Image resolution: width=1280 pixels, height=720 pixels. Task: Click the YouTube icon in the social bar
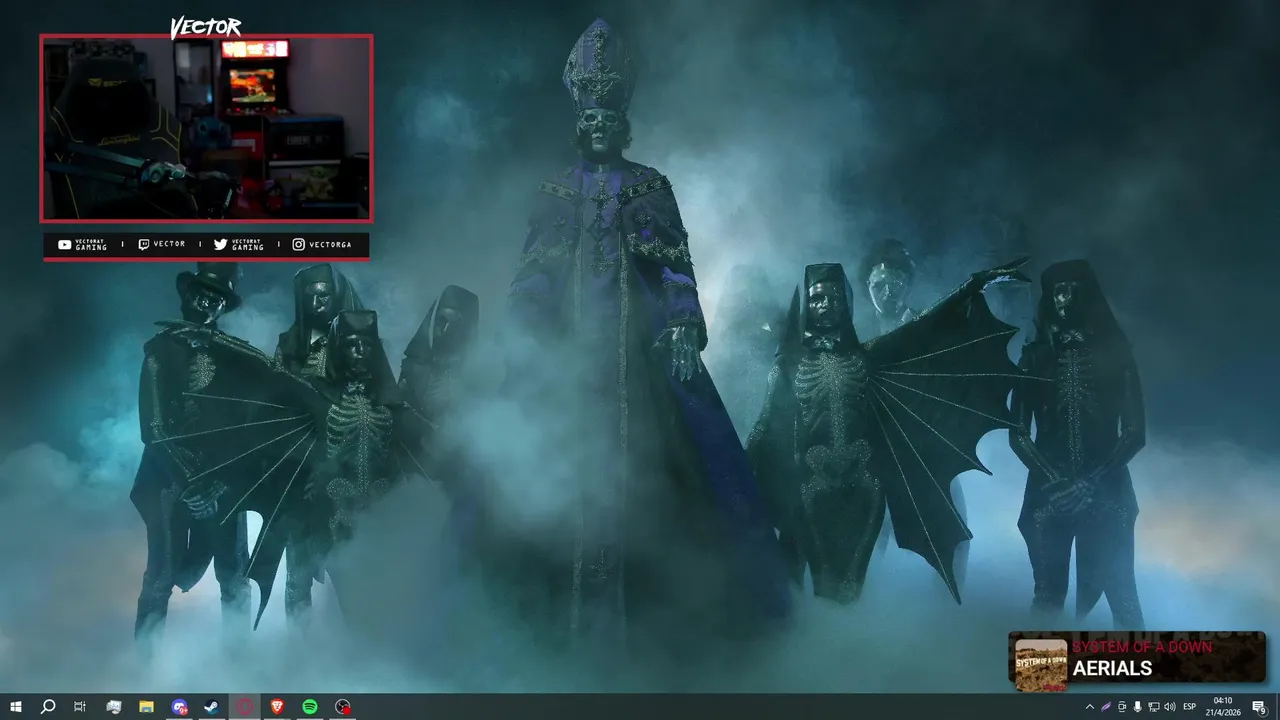point(65,244)
